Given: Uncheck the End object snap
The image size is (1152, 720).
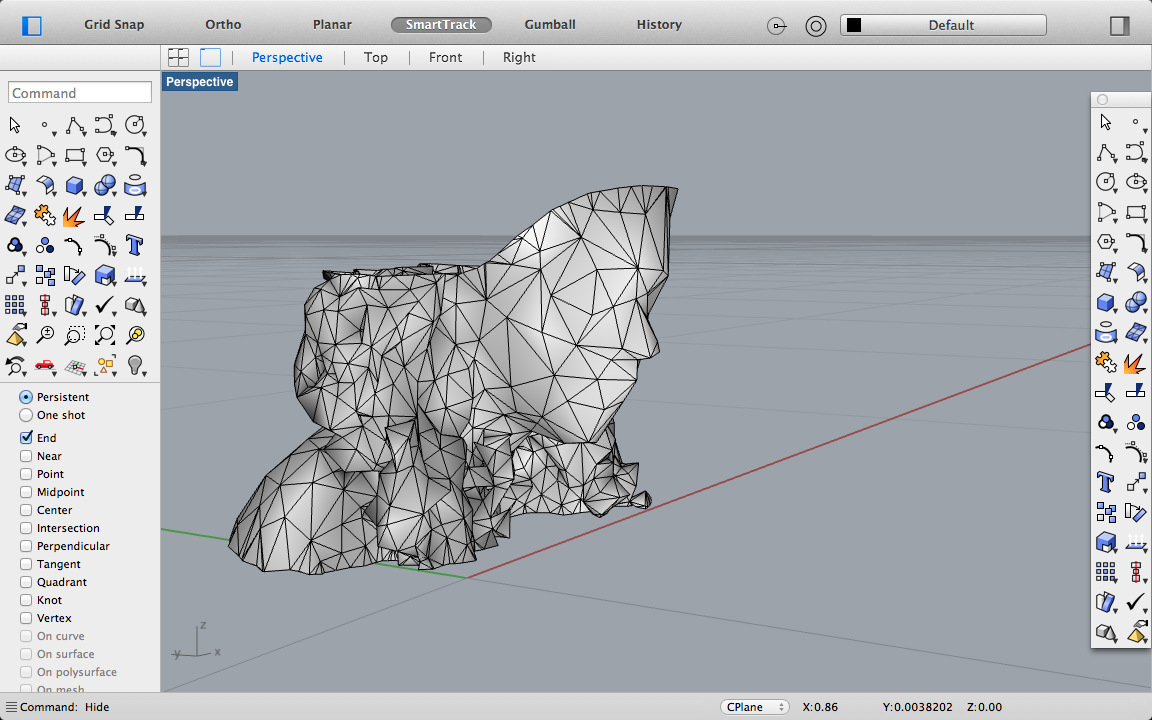Looking at the screenshot, I should point(27,438).
